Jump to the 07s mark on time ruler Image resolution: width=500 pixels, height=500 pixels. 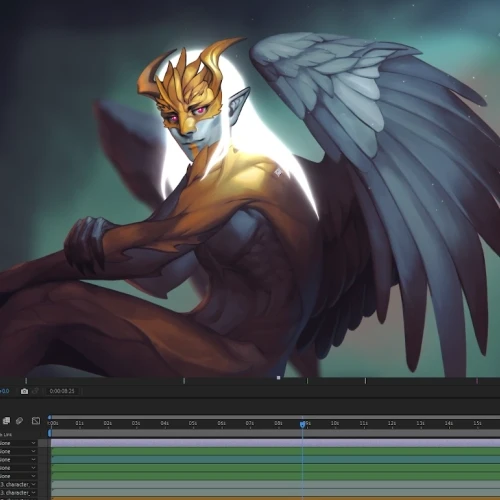[x=250, y=423]
